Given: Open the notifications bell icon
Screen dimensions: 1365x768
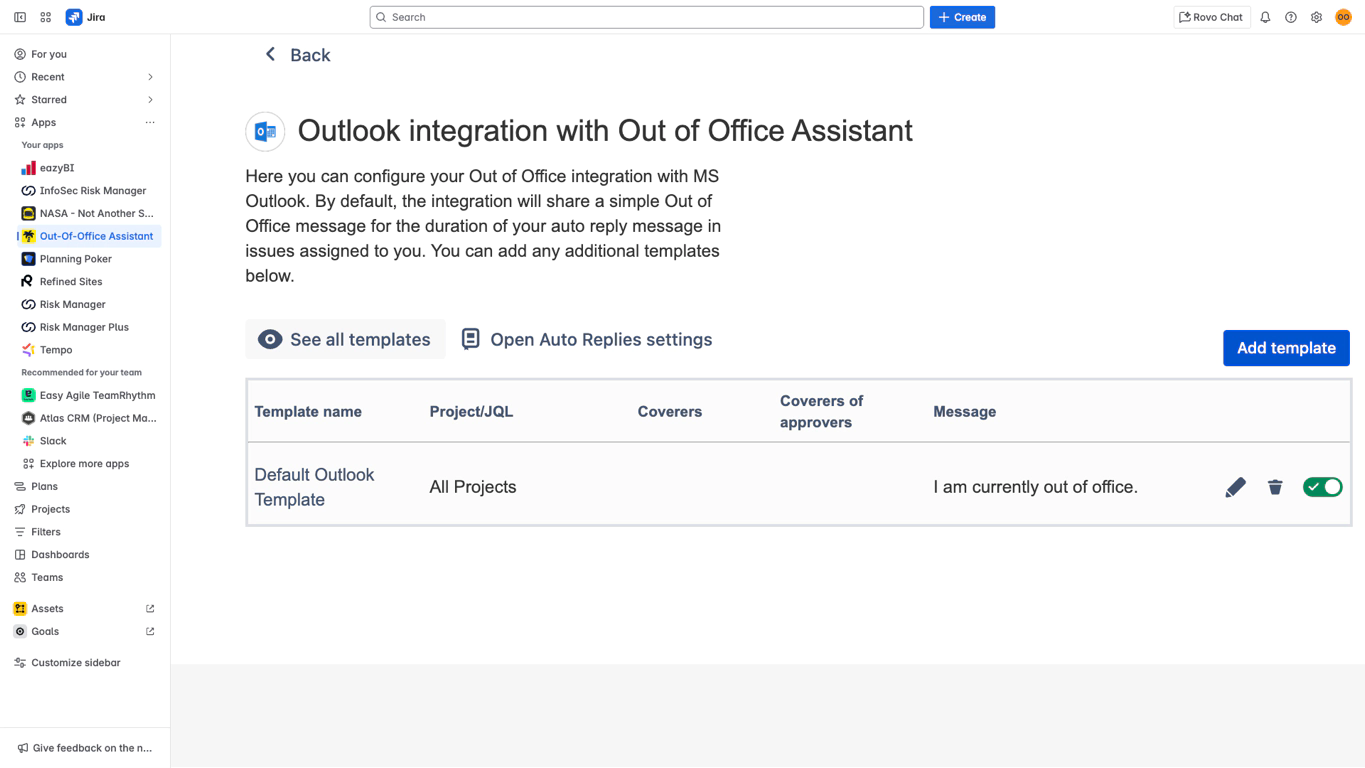Looking at the screenshot, I should pos(1265,17).
